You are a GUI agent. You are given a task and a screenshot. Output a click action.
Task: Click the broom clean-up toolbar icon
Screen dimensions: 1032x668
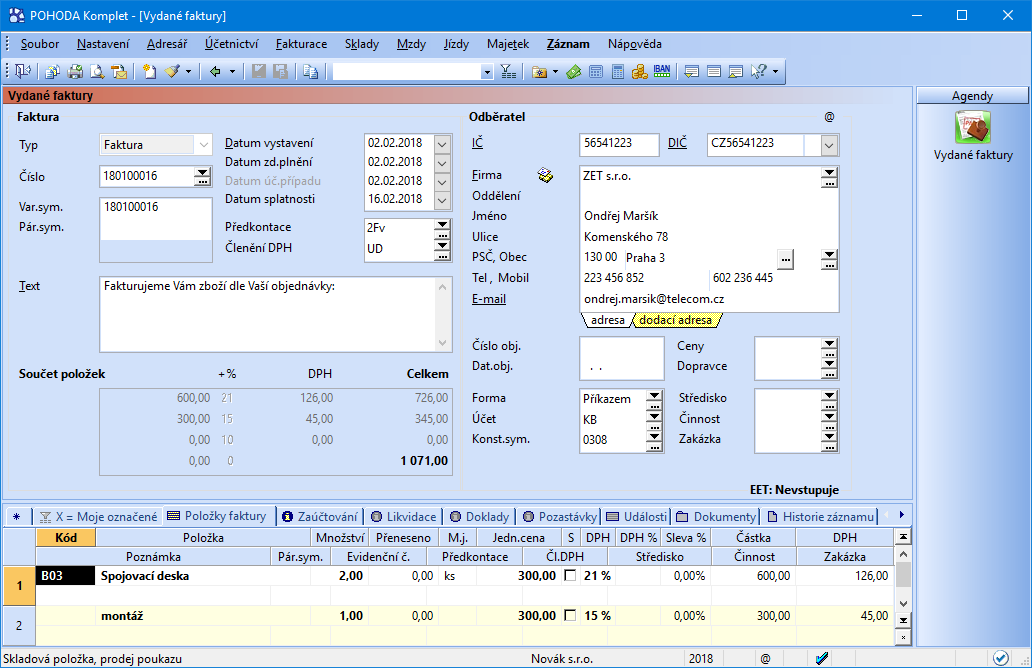coord(172,71)
